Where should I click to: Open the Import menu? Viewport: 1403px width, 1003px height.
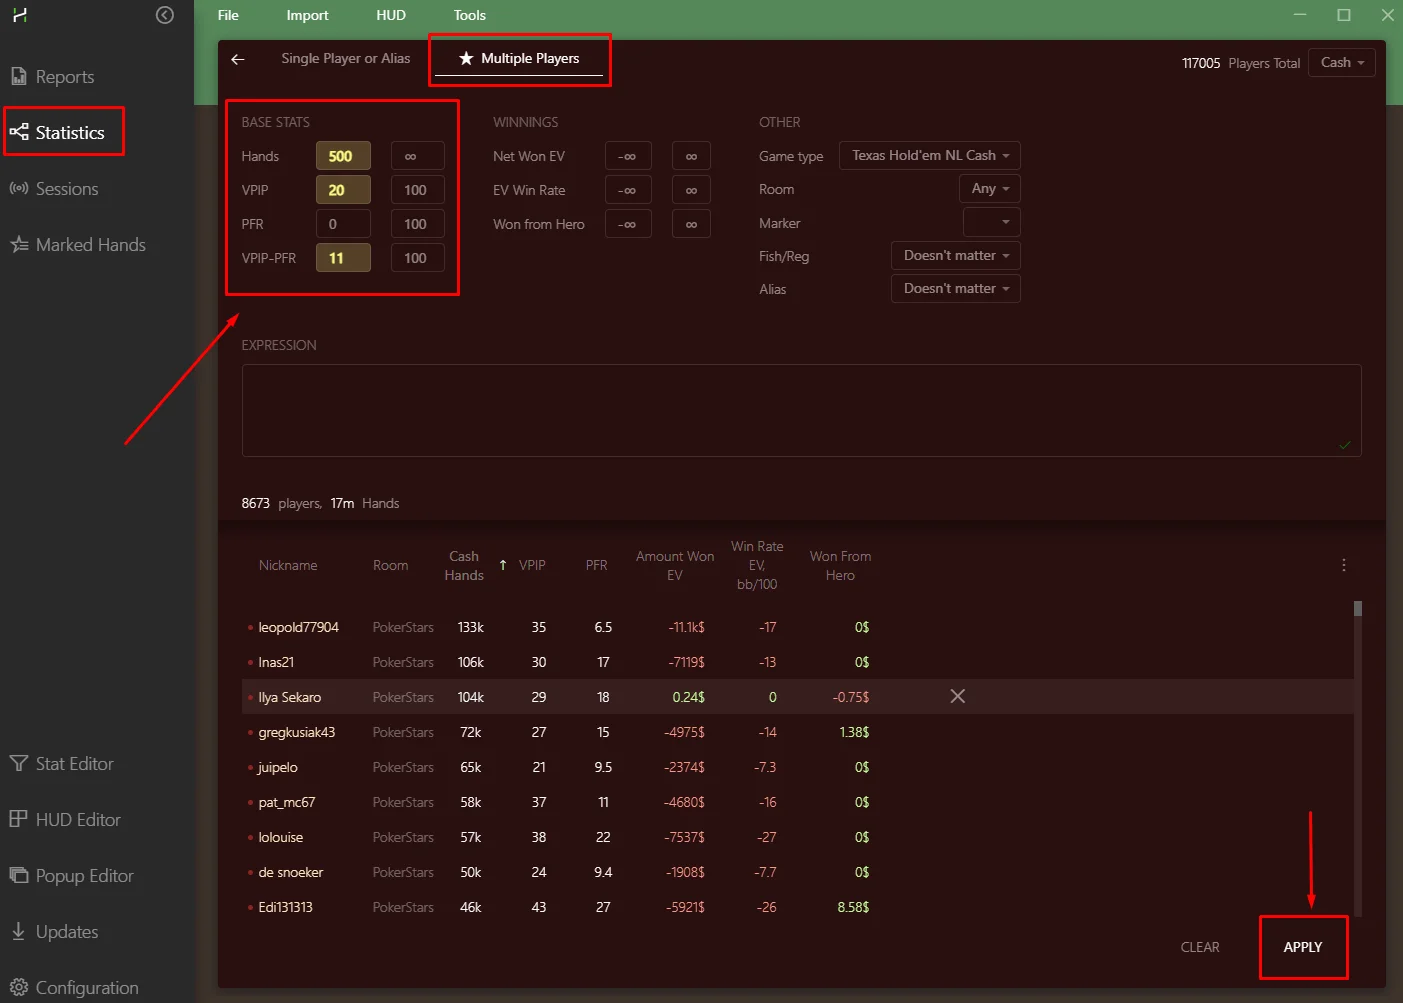tap(307, 15)
